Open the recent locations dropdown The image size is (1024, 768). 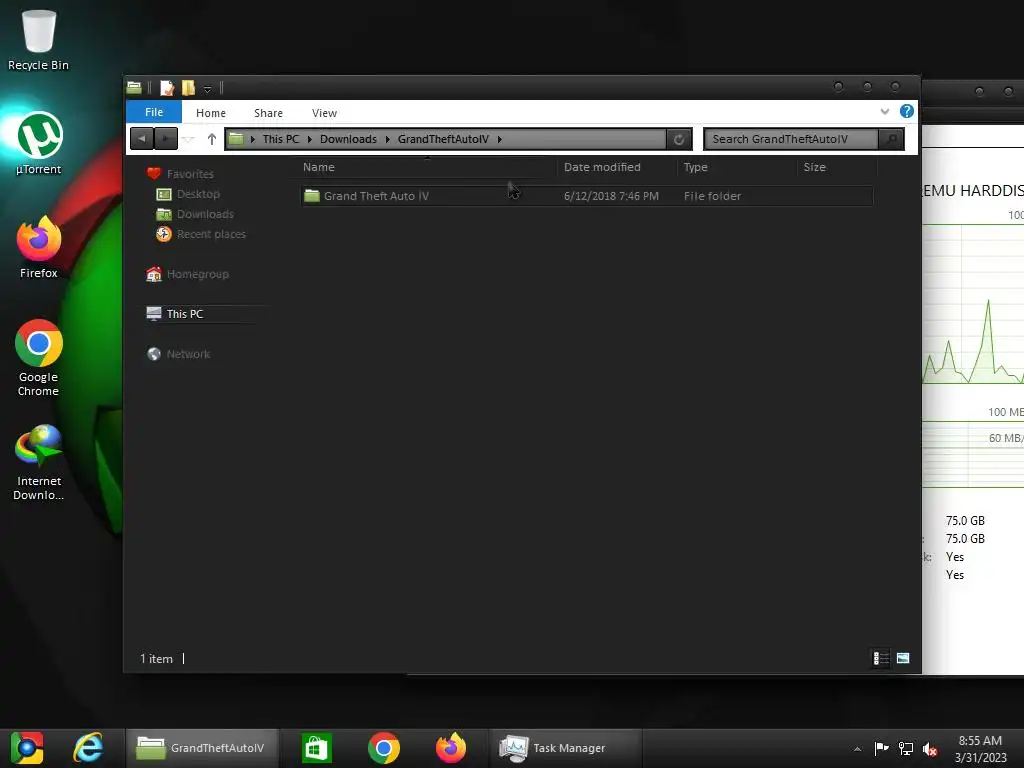pyautogui.click(x=188, y=139)
